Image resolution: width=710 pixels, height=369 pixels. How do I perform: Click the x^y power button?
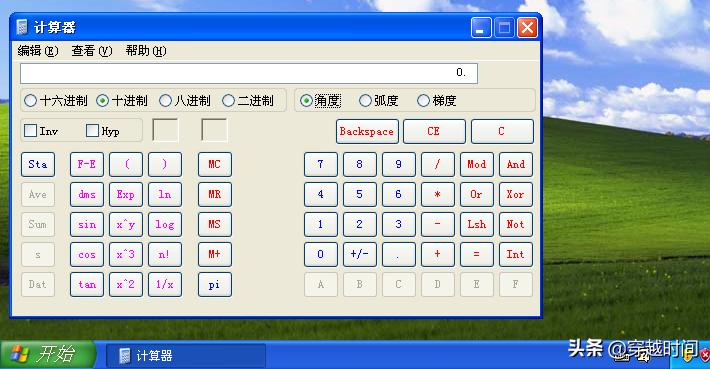(x=126, y=225)
